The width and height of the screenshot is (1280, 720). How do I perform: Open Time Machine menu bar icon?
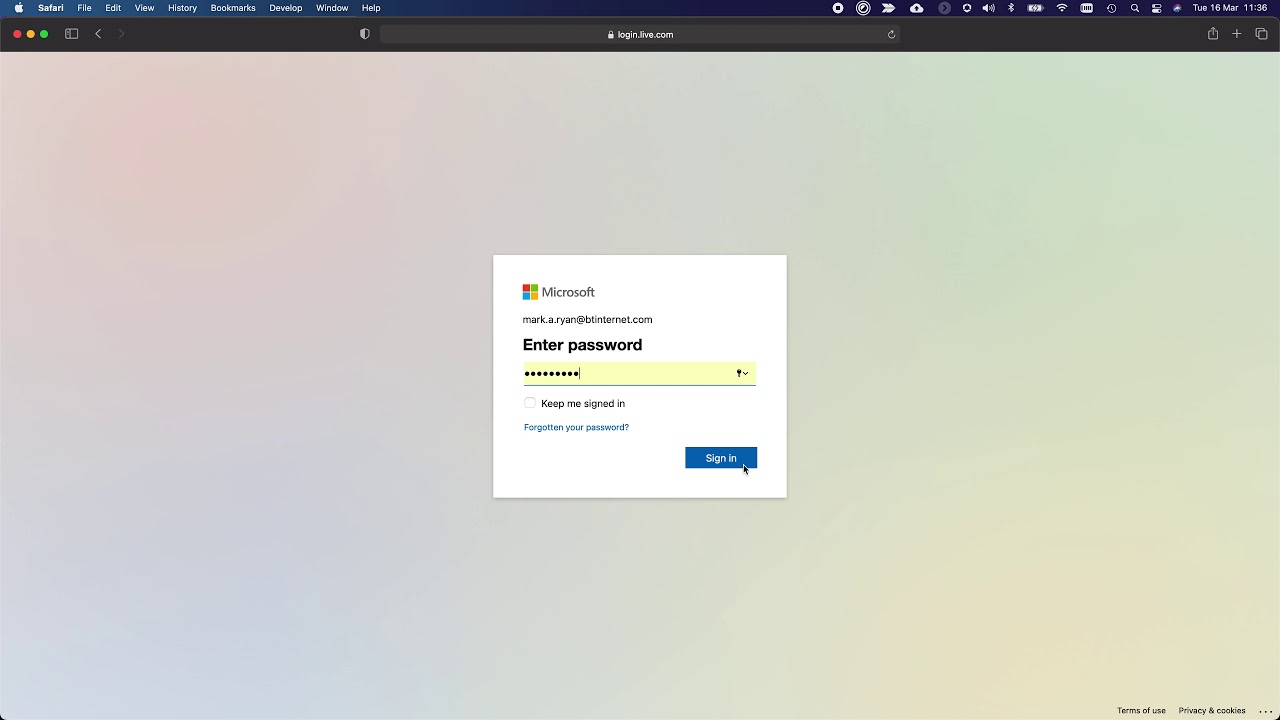coord(1111,8)
